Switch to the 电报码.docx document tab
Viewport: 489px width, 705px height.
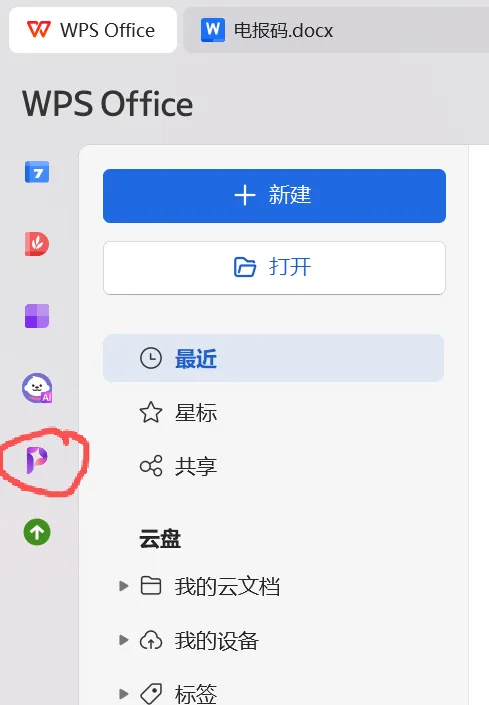[x=336, y=30]
